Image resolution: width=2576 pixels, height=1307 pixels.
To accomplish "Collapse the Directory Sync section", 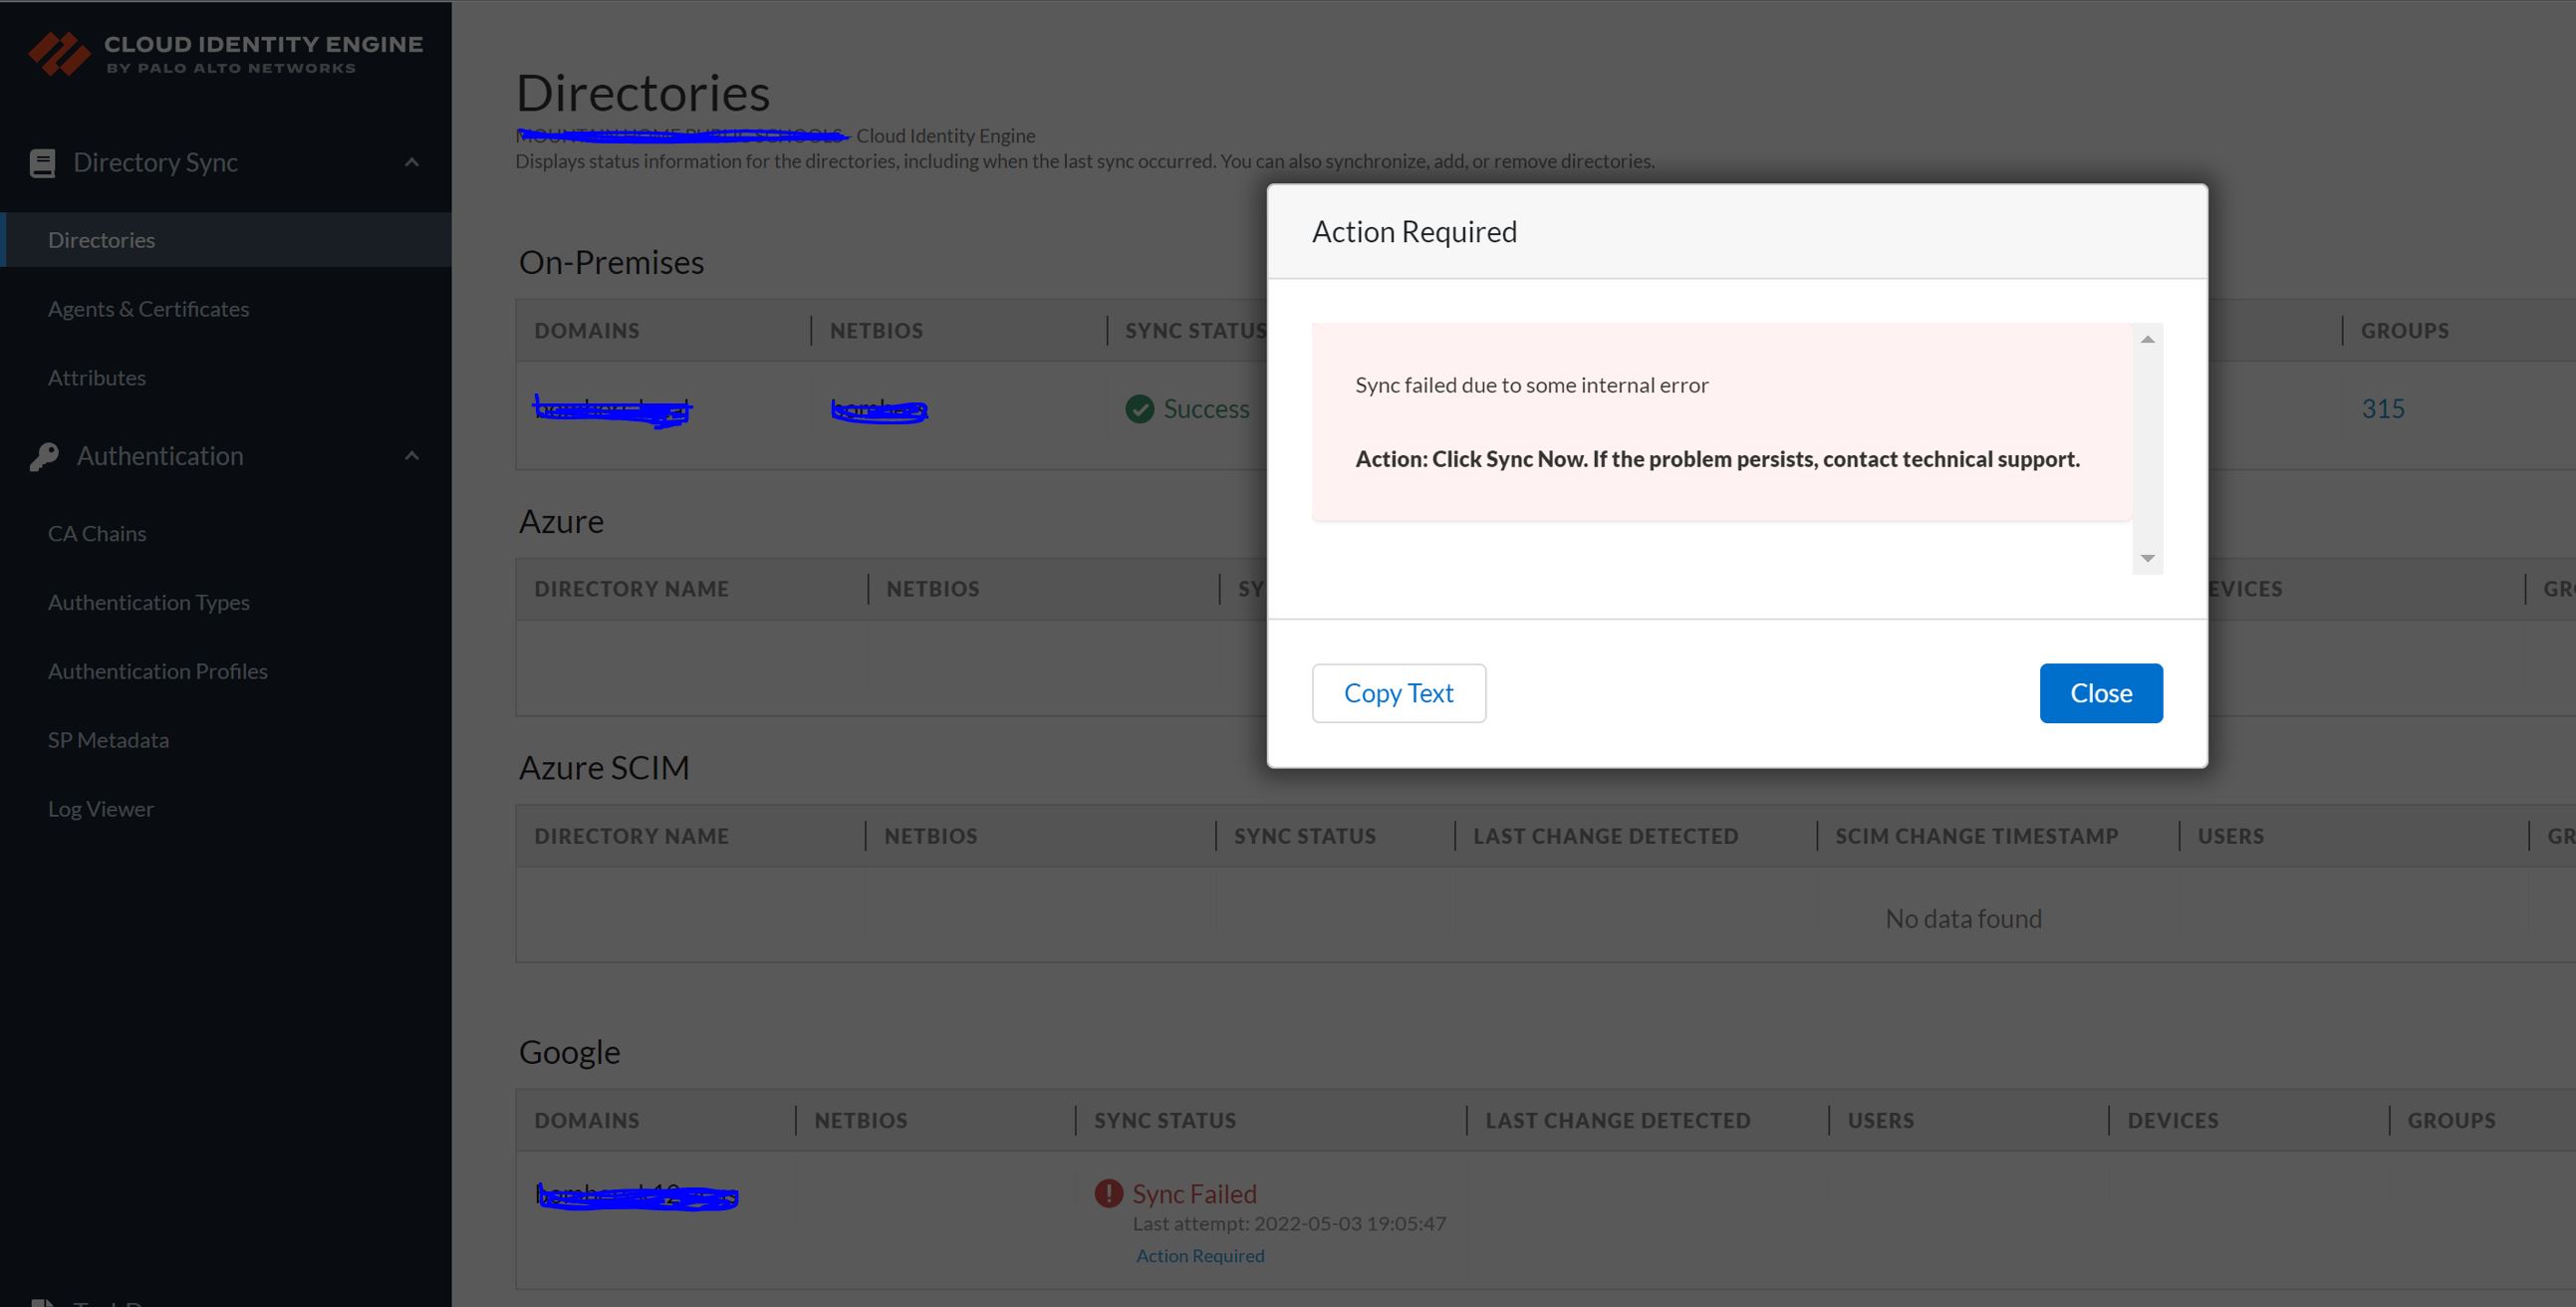I will pos(412,162).
